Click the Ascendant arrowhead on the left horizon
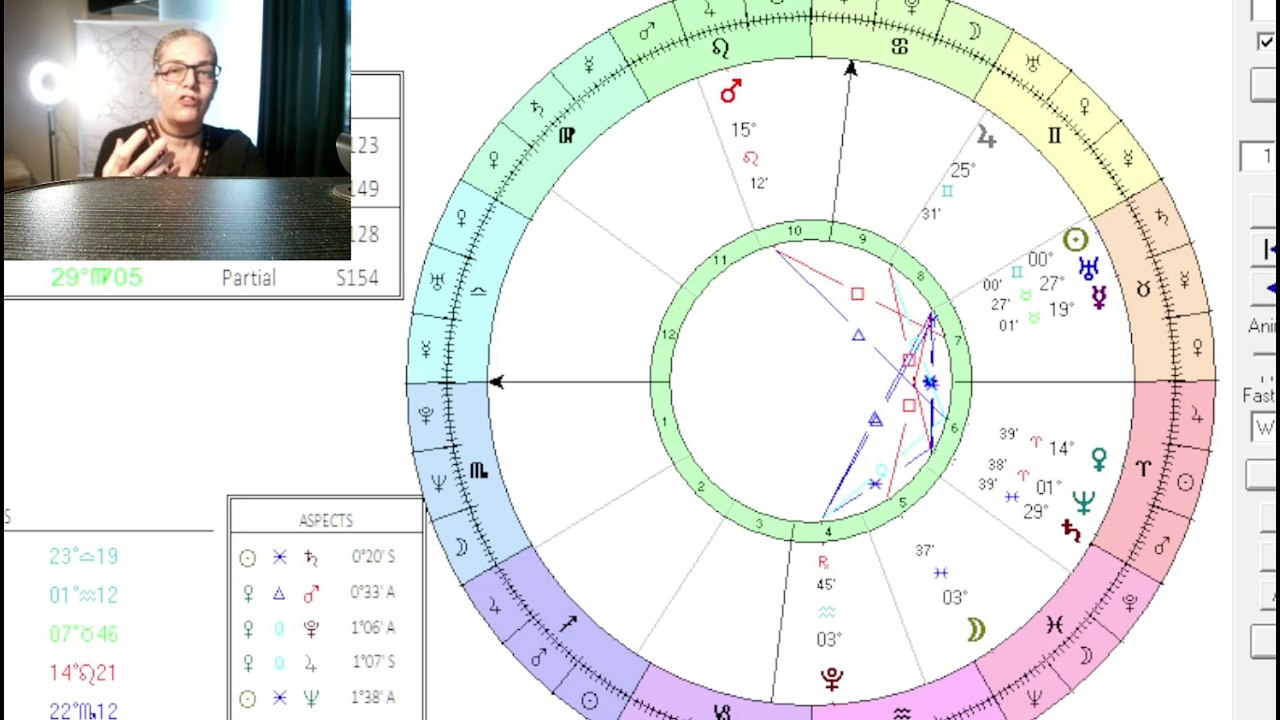Screen dimensions: 1280x720 pyautogui.click(x=496, y=382)
